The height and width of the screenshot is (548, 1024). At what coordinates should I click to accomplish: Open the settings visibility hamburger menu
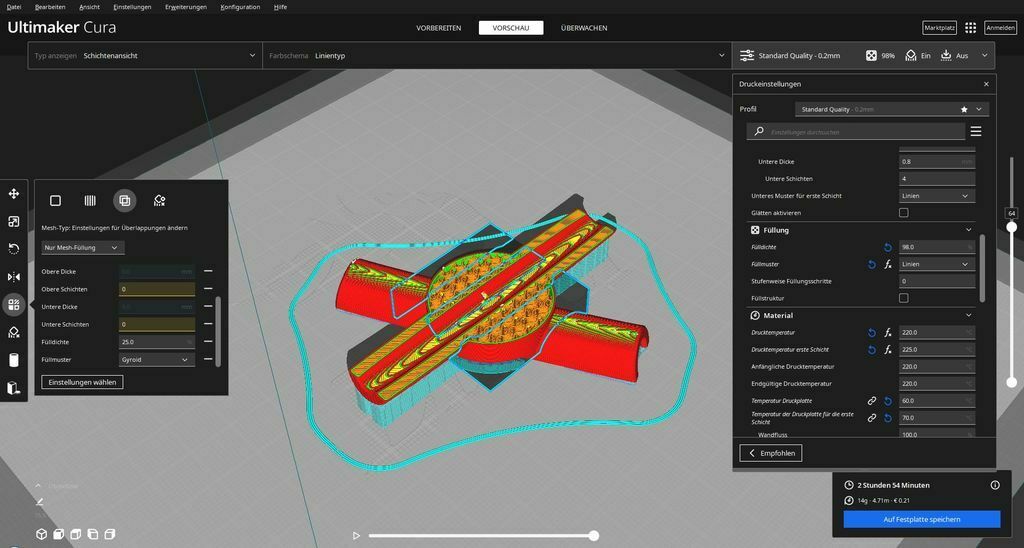976,131
